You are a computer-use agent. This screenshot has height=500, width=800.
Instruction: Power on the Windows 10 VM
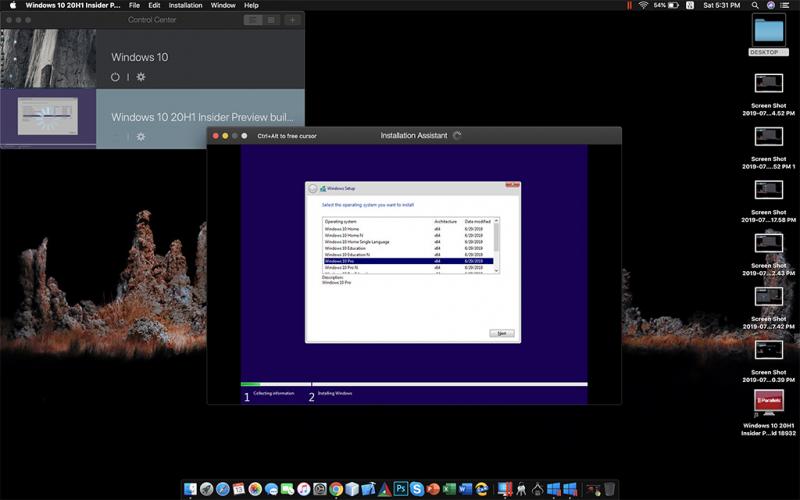115,77
